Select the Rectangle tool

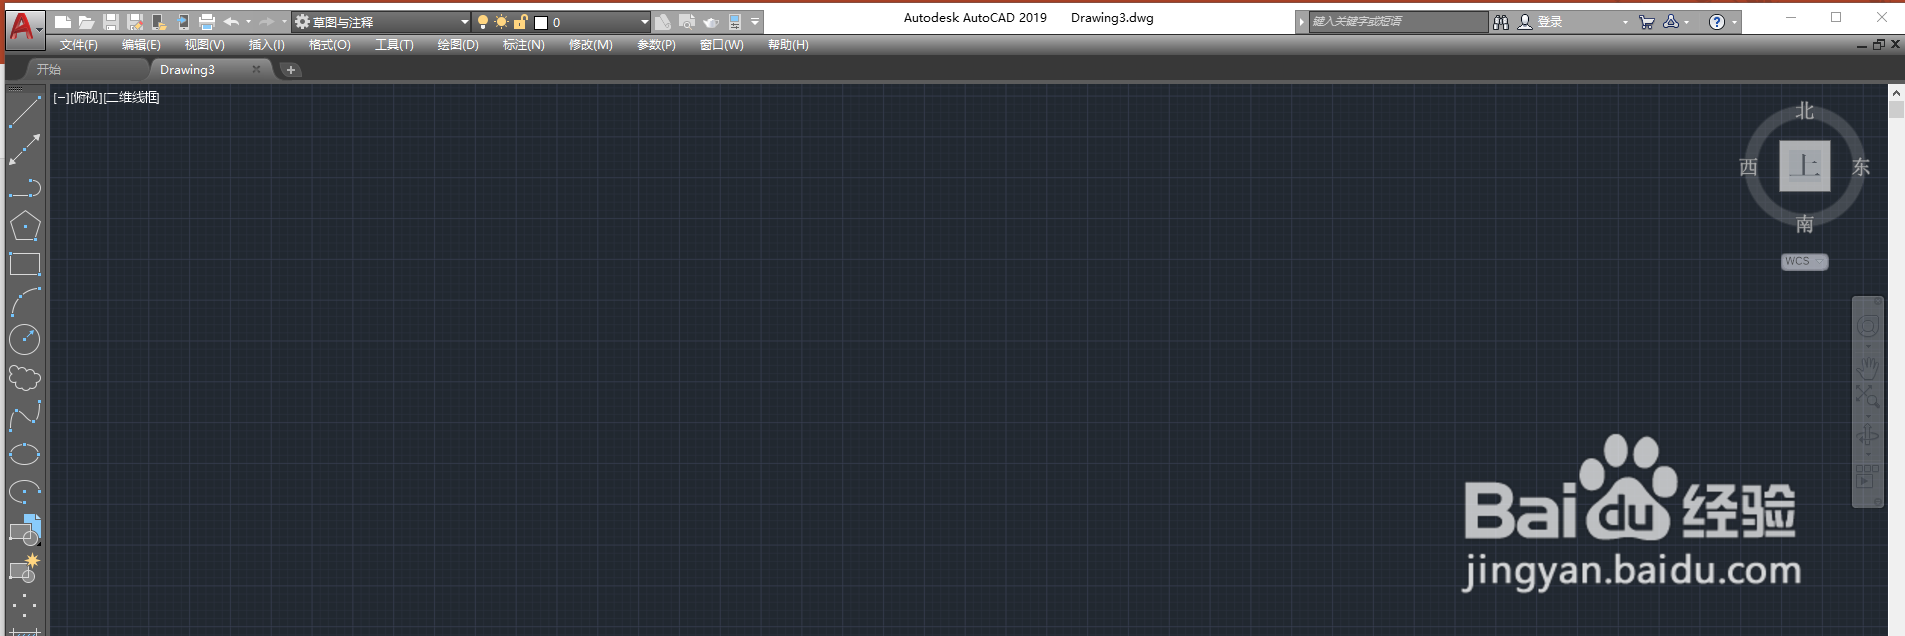click(x=25, y=264)
